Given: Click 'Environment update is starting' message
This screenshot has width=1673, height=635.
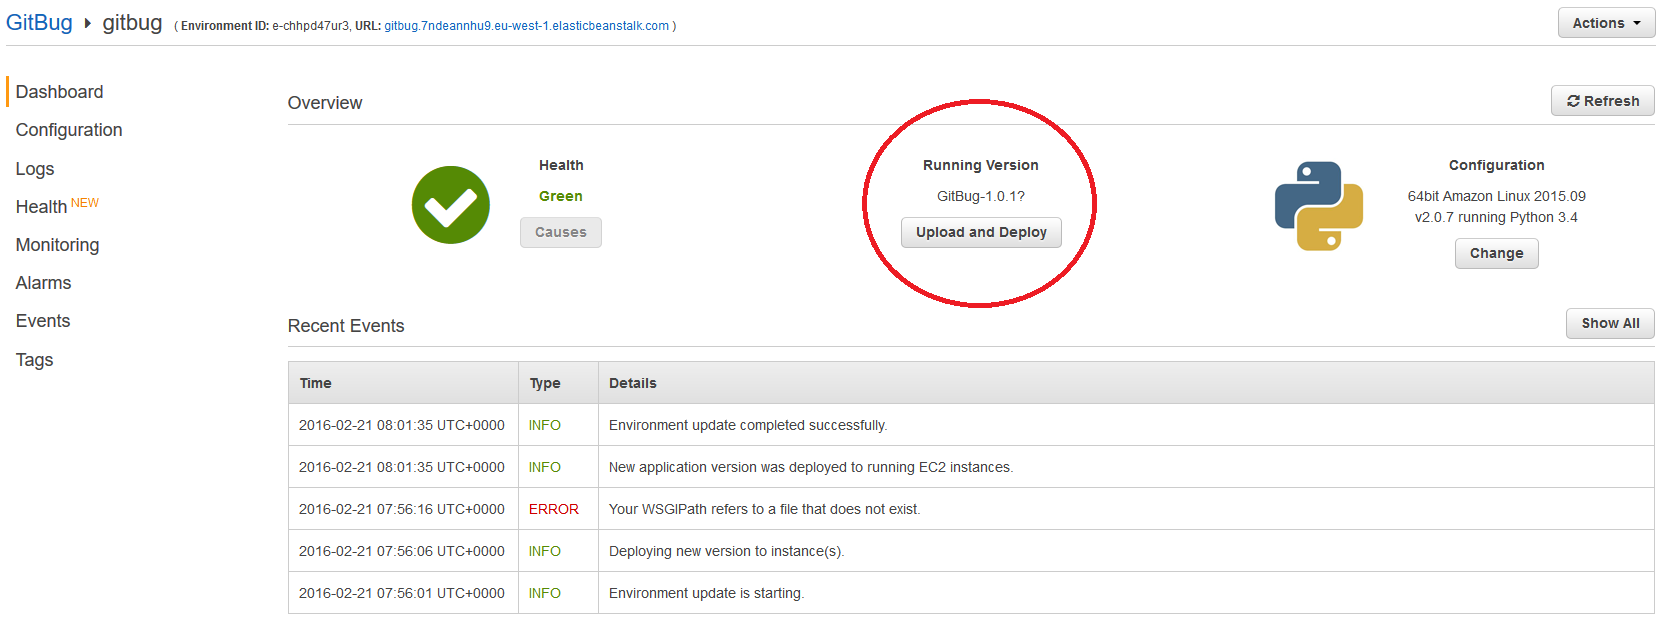Looking at the screenshot, I should pyautogui.click(x=706, y=593).
